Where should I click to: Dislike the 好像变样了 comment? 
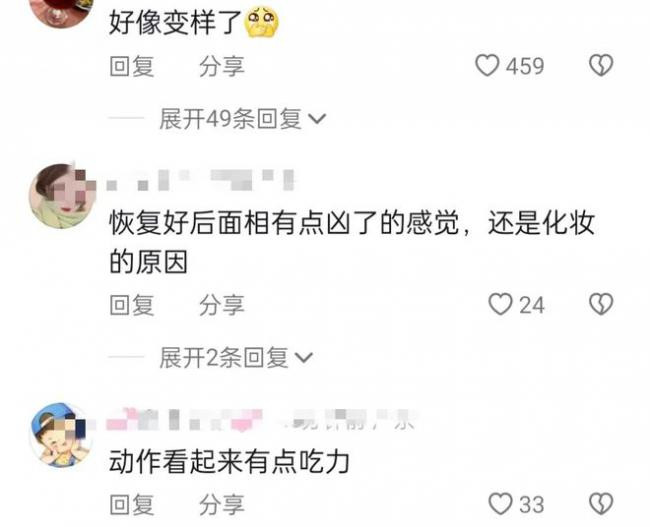pyautogui.click(x=601, y=66)
